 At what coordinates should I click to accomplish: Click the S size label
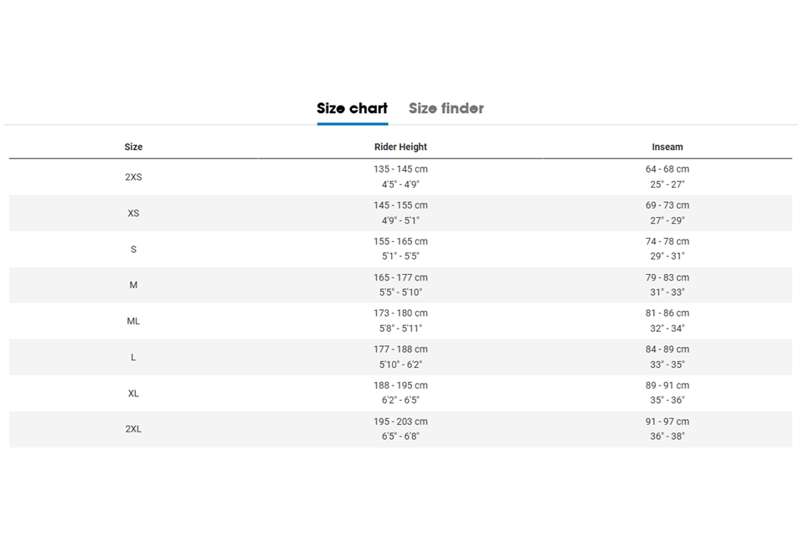point(133,249)
